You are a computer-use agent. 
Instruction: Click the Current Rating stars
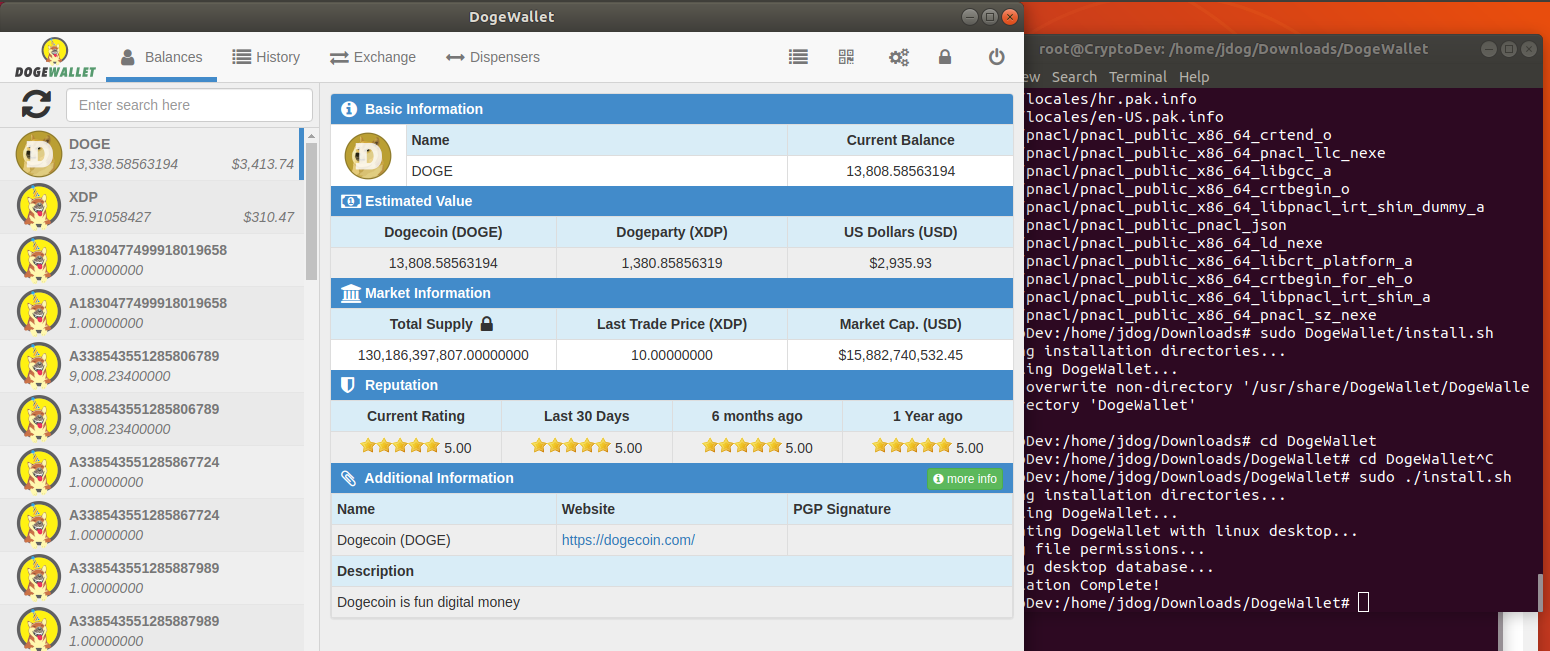point(400,446)
